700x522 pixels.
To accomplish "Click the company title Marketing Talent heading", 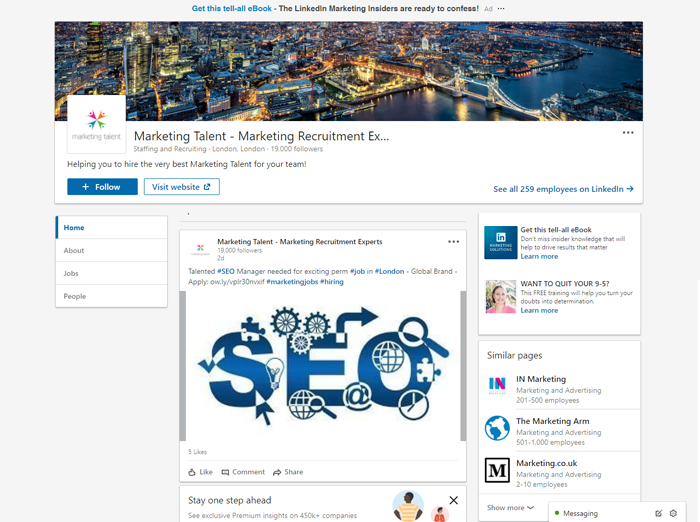I will coord(262,136).
